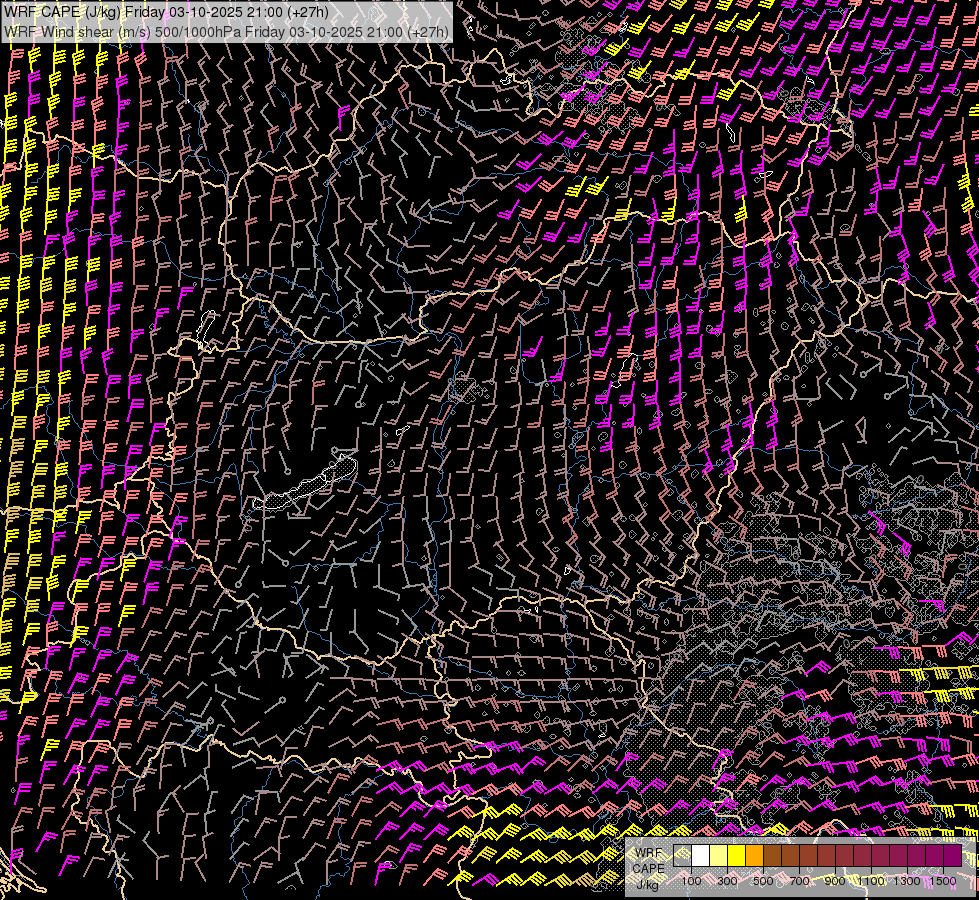Viewport: 979px width, 900px height.
Task: Click the WRF text inside the legend box
Action: pyautogui.click(x=648, y=852)
